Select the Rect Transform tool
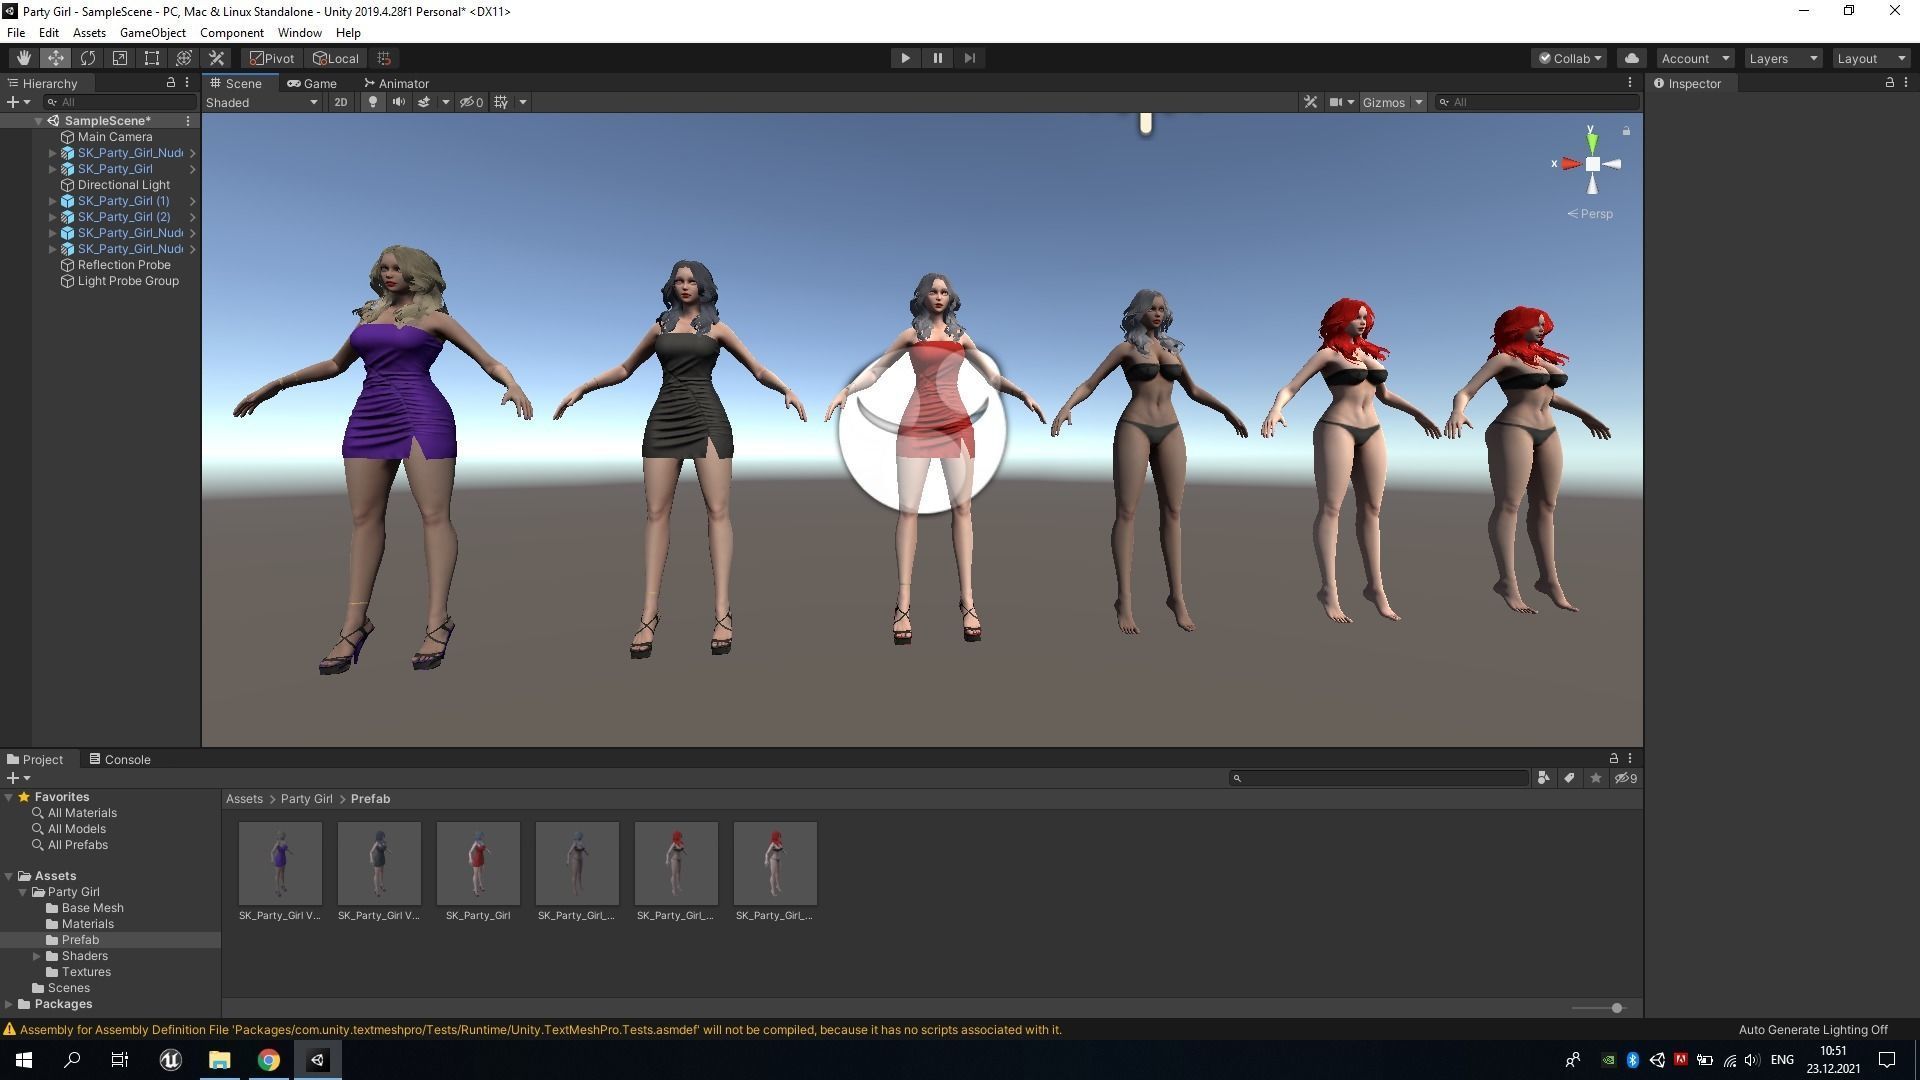Viewport: 1920px width, 1080px height. pos(152,58)
